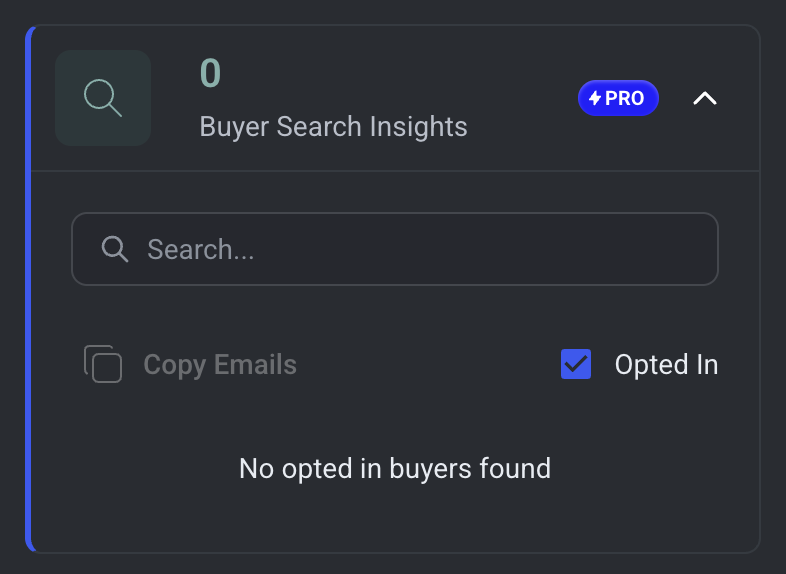
Task: Click the No opted in buyers found message
Action: [x=394, y=467]
